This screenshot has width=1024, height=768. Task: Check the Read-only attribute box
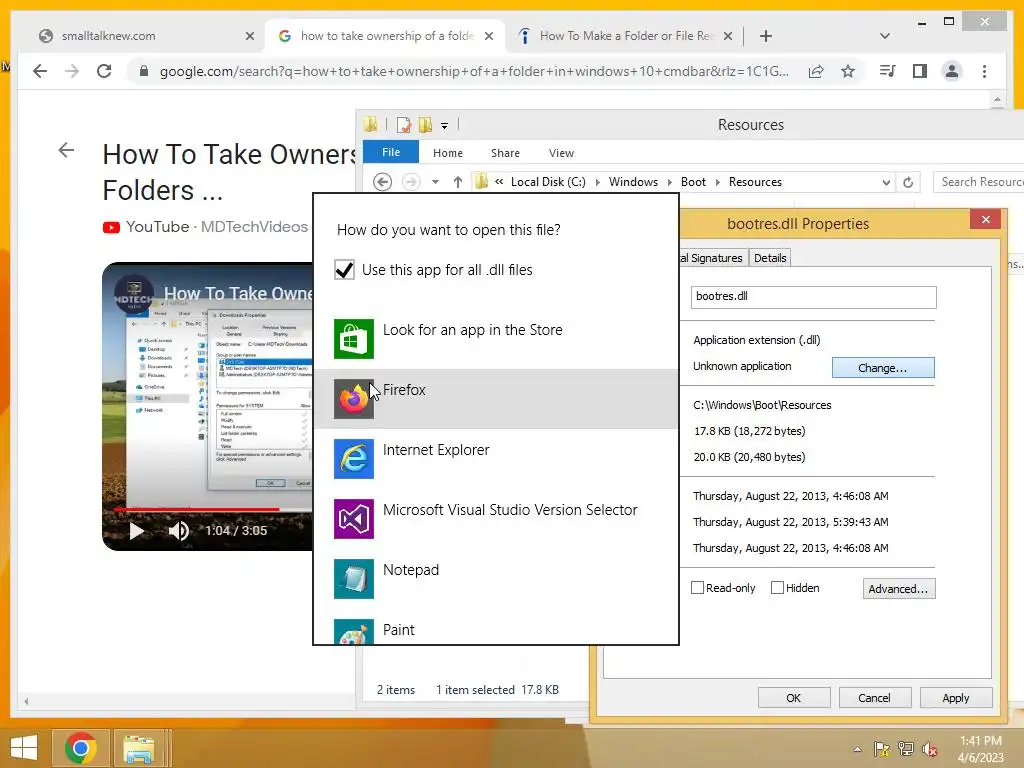click(x=697, y=588)
